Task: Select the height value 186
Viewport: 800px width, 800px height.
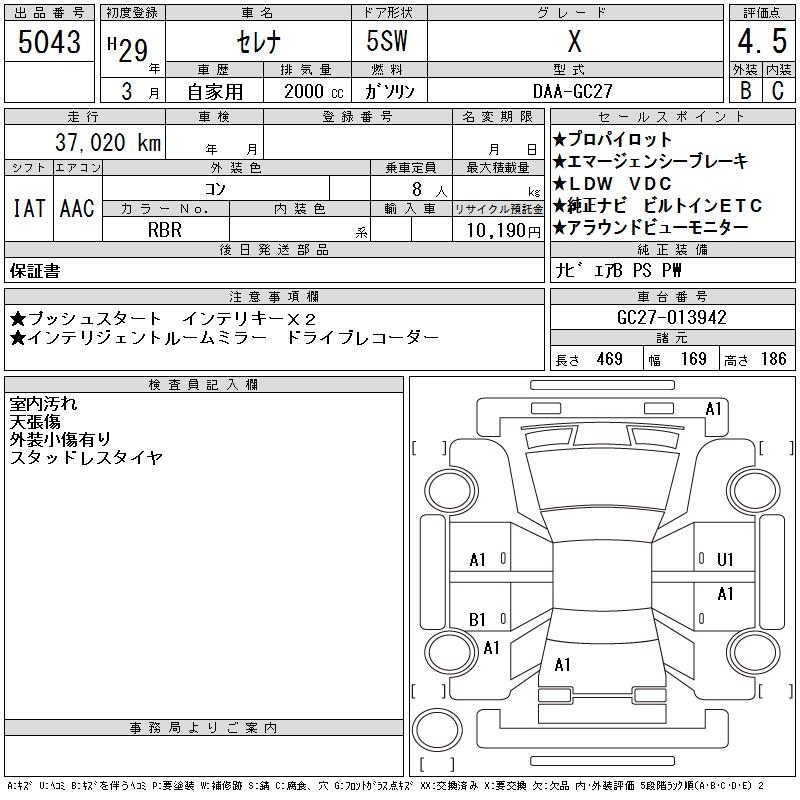Action: point(773,359)
